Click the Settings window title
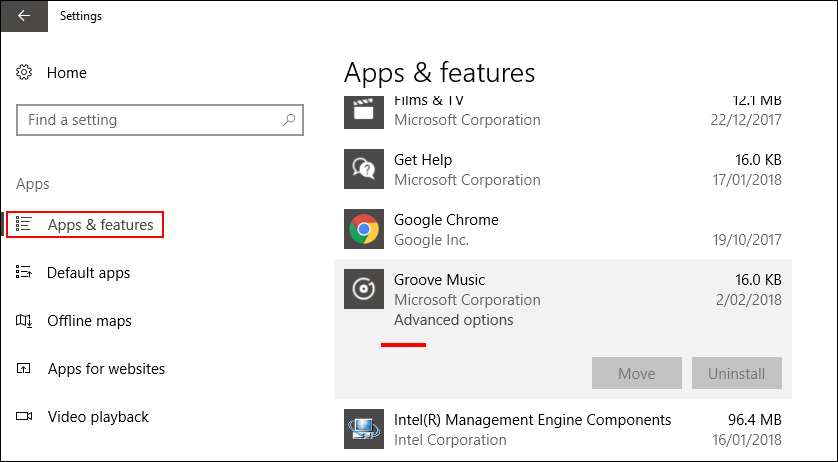 tap(81, 16)
